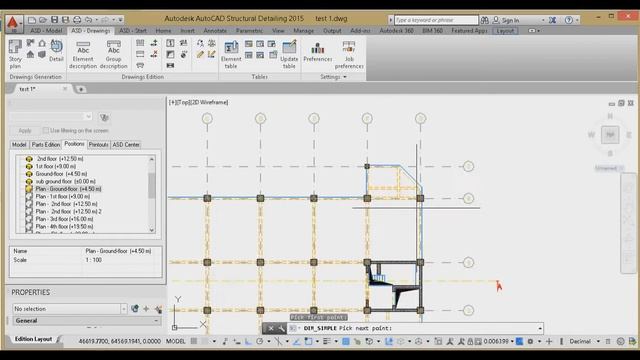Click the command line customize wrench icon

pos(281,328)
